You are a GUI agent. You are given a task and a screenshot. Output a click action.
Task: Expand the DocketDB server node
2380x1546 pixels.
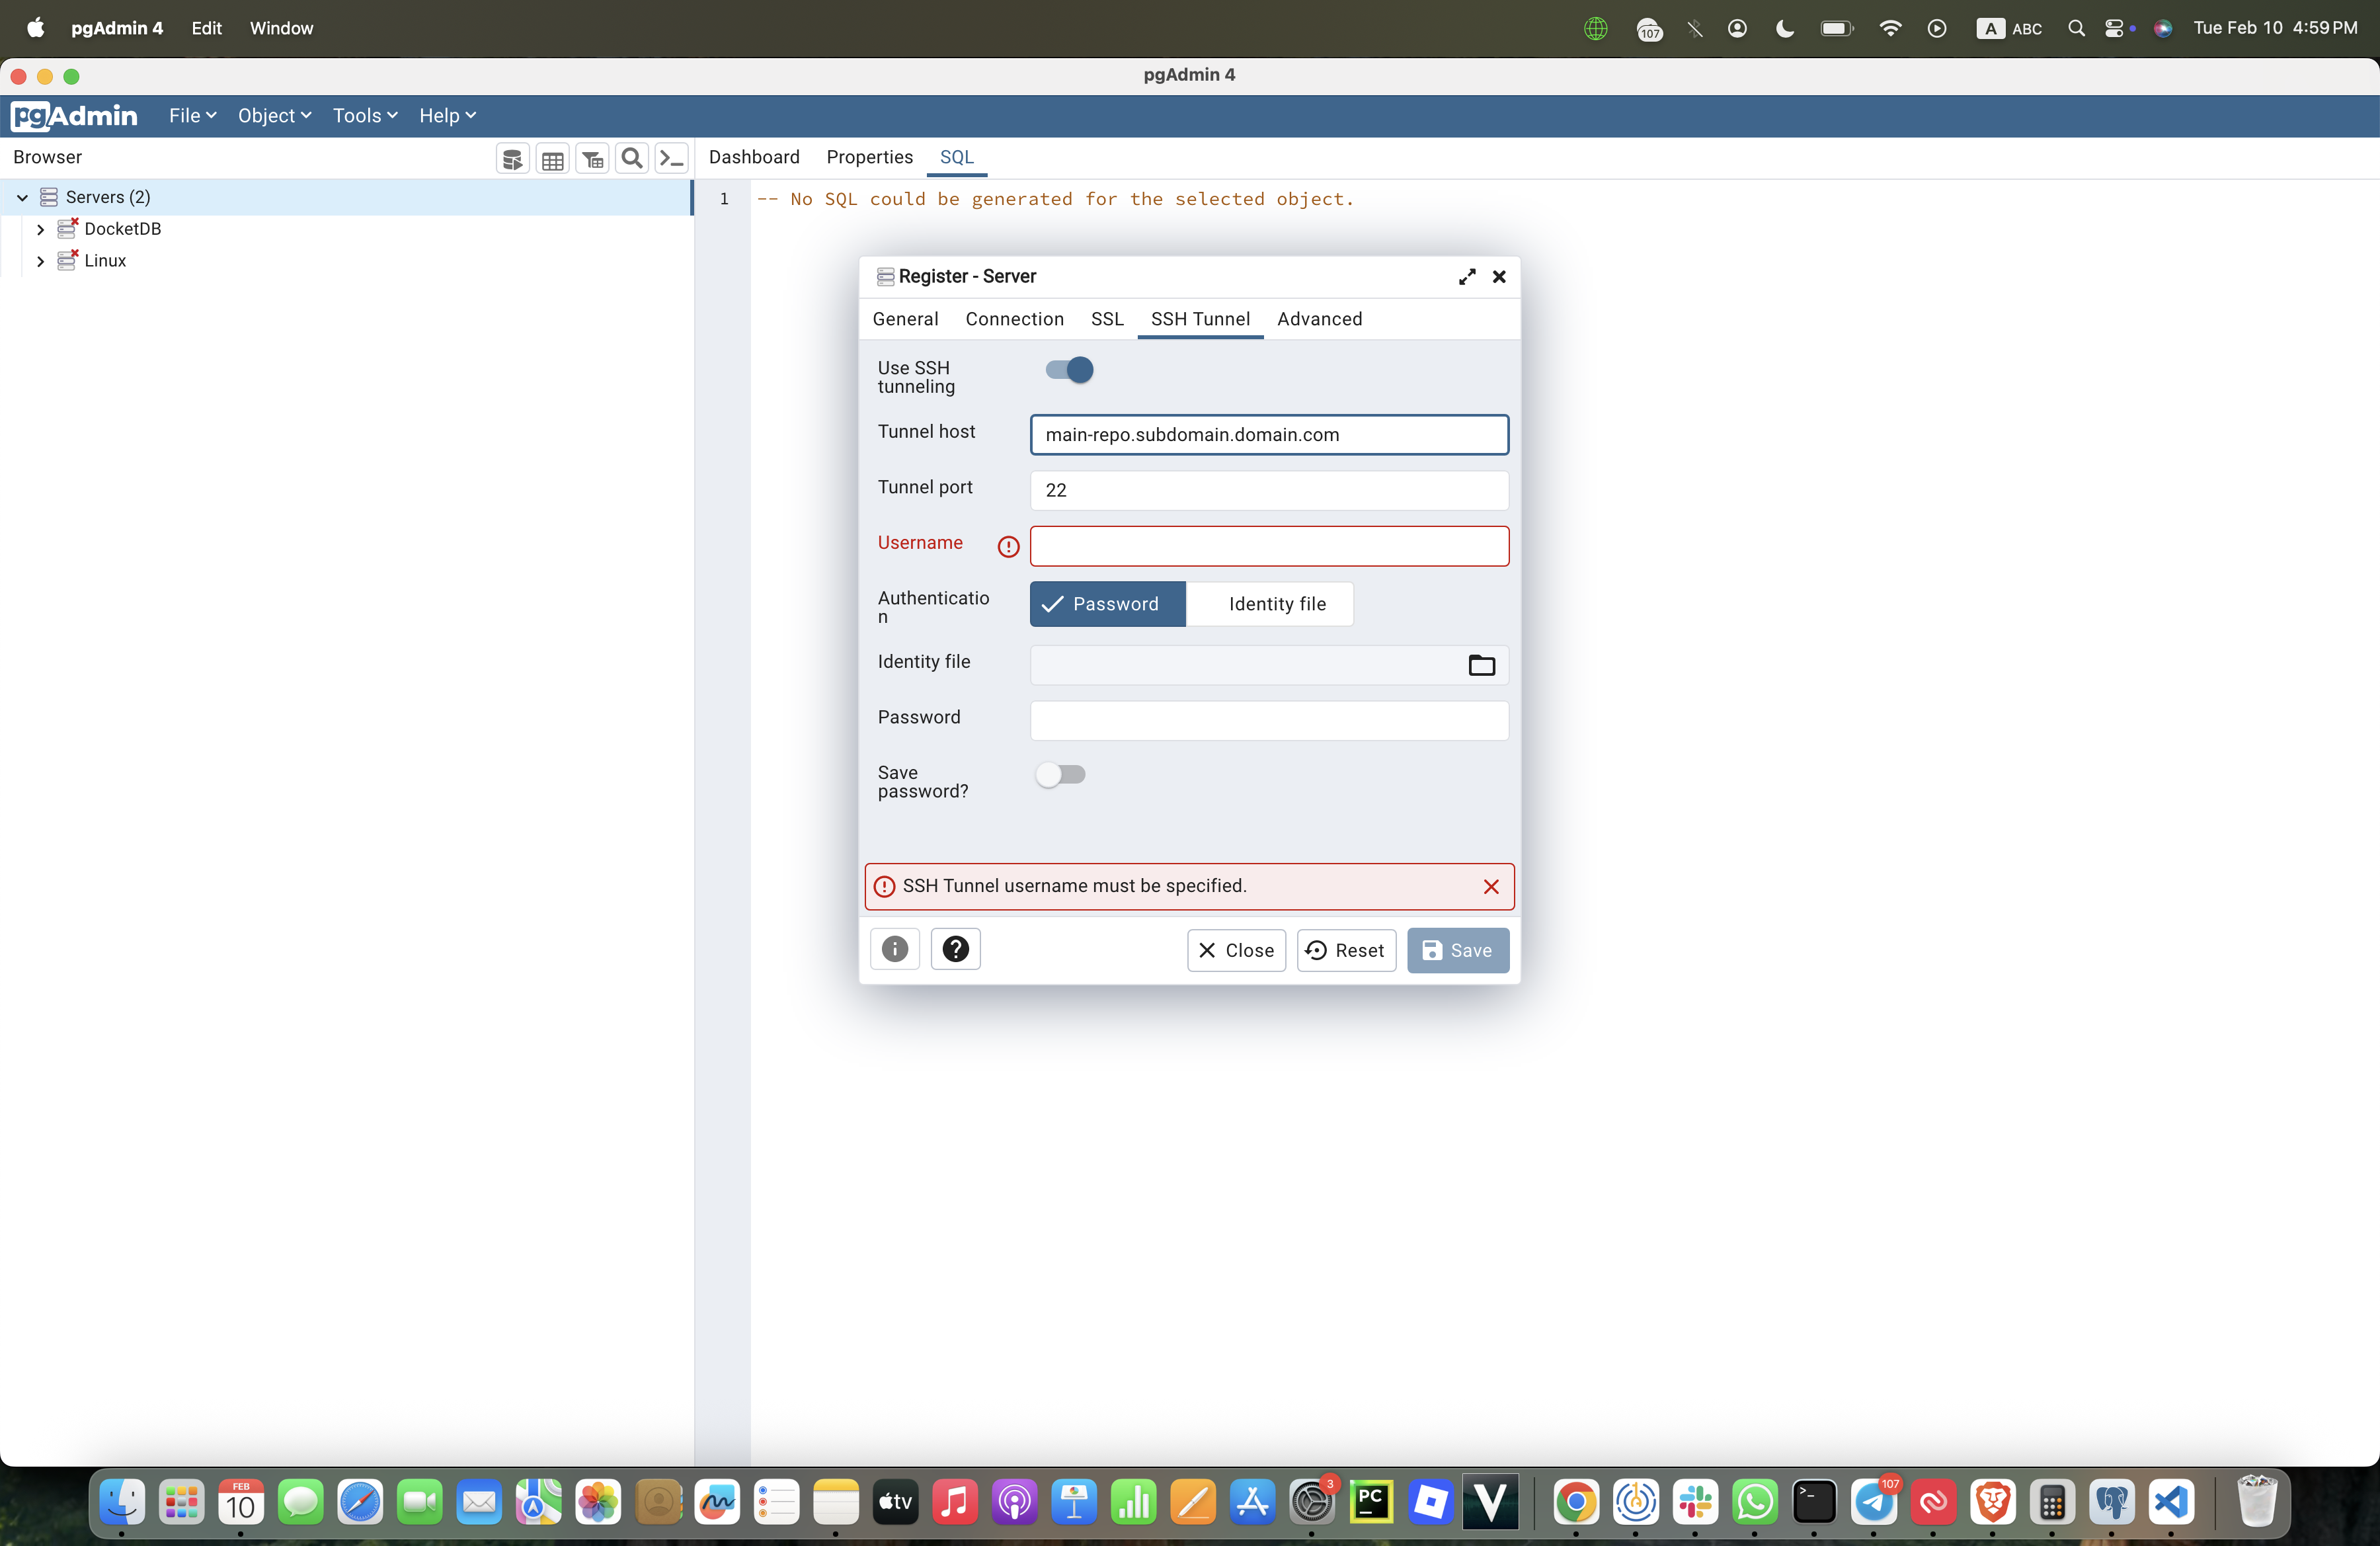(x=40, y=229)
